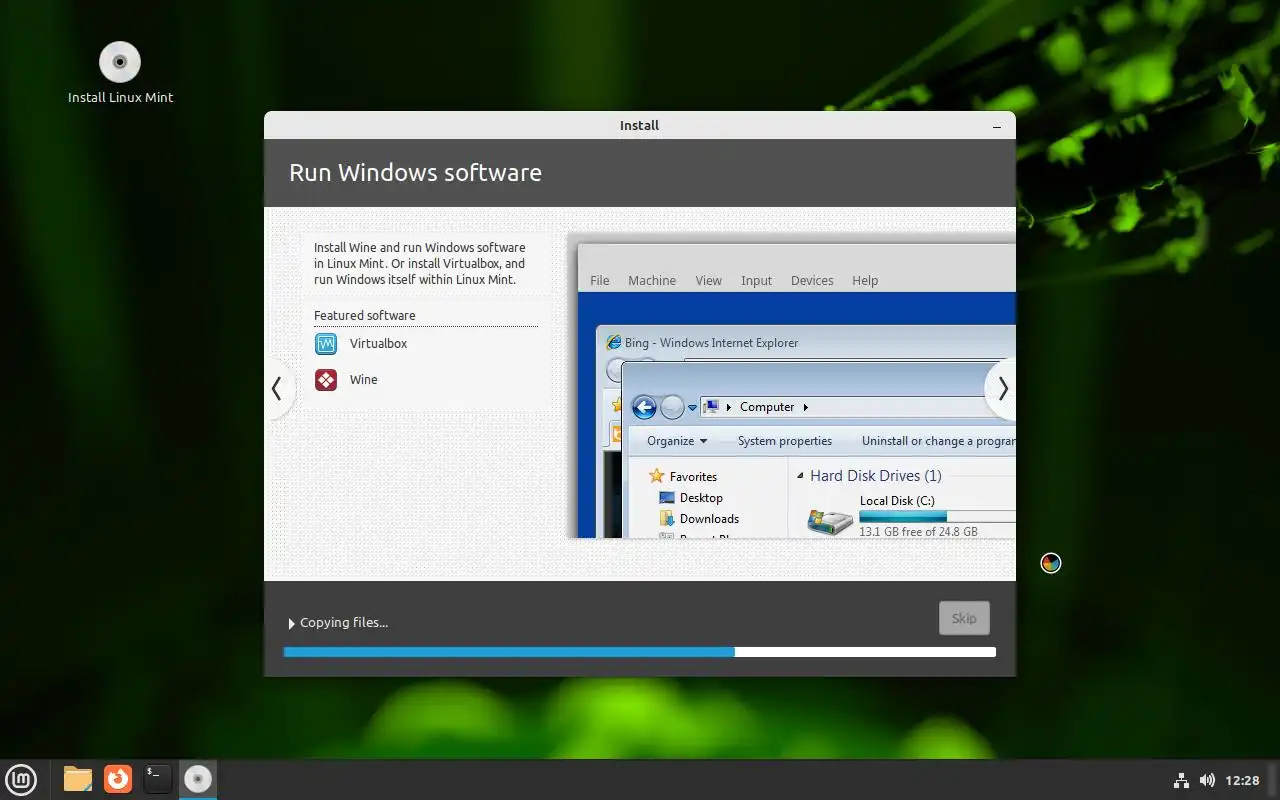Open the Terminal from the panel
The height and width of the screenshot is (800, 1280).
point(158,778)
